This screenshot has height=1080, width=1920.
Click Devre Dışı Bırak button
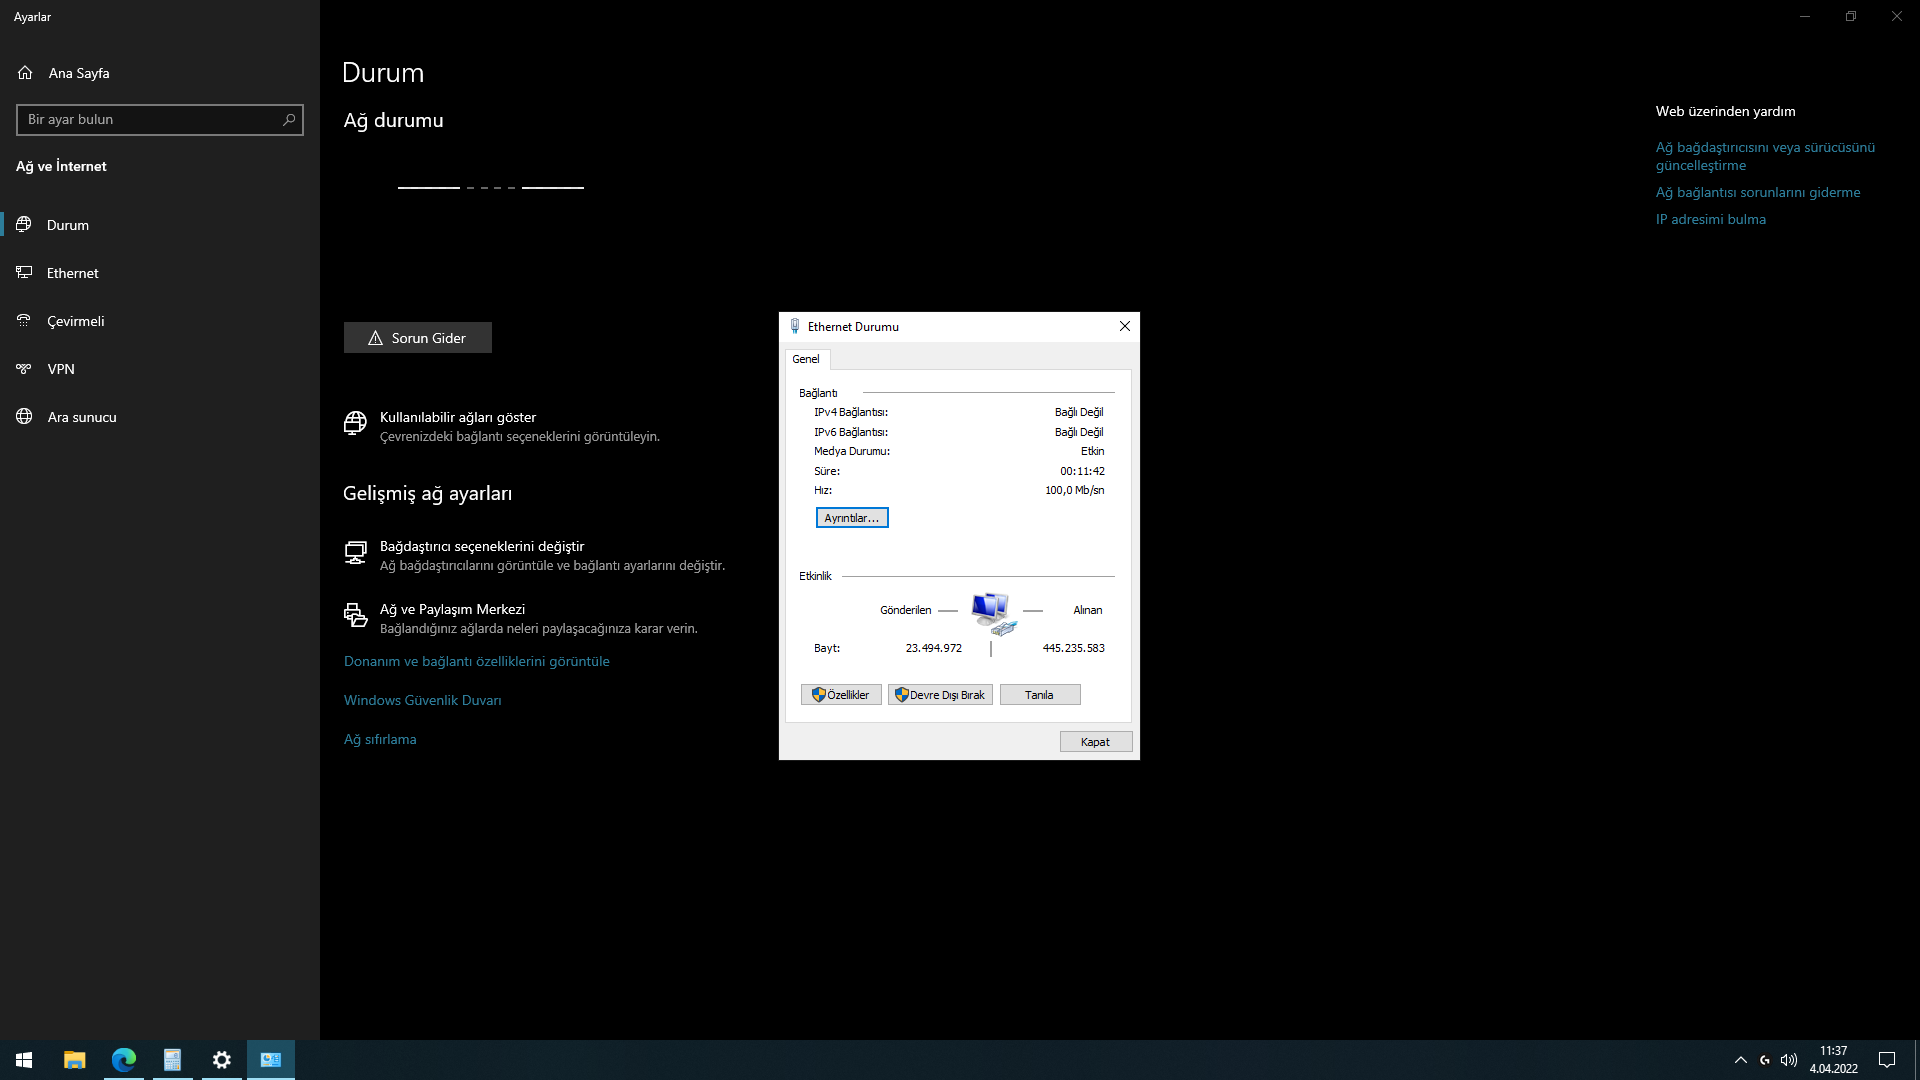pyautogui.click(x=940, y=695)
